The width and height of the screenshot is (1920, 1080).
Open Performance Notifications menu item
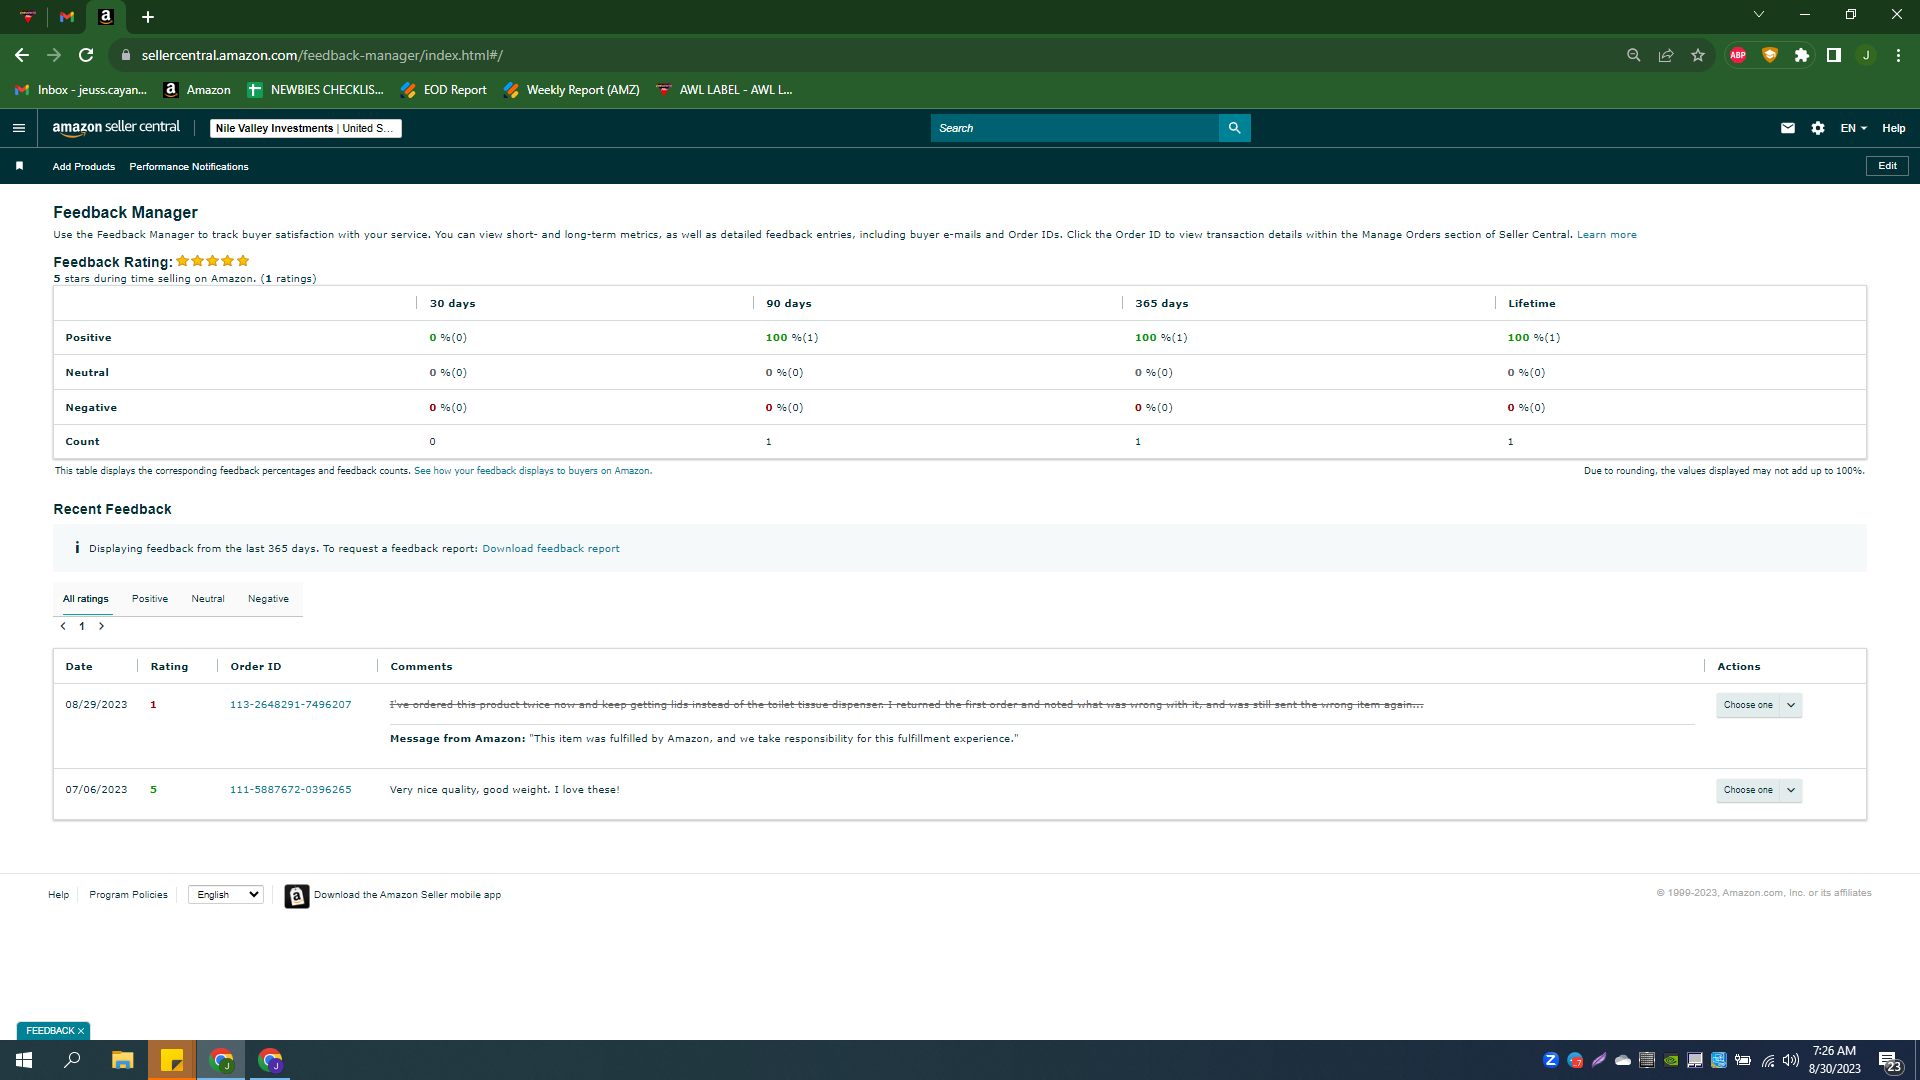tap(189, 167)
